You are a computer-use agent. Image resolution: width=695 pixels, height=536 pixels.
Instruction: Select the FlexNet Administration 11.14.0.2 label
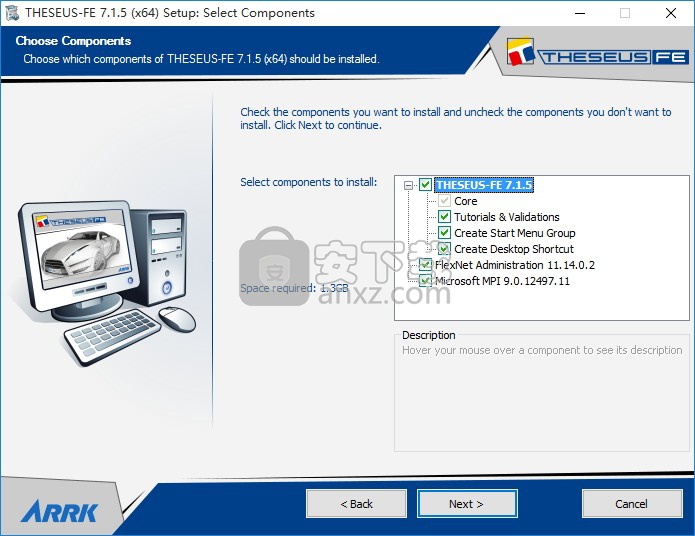515,265
